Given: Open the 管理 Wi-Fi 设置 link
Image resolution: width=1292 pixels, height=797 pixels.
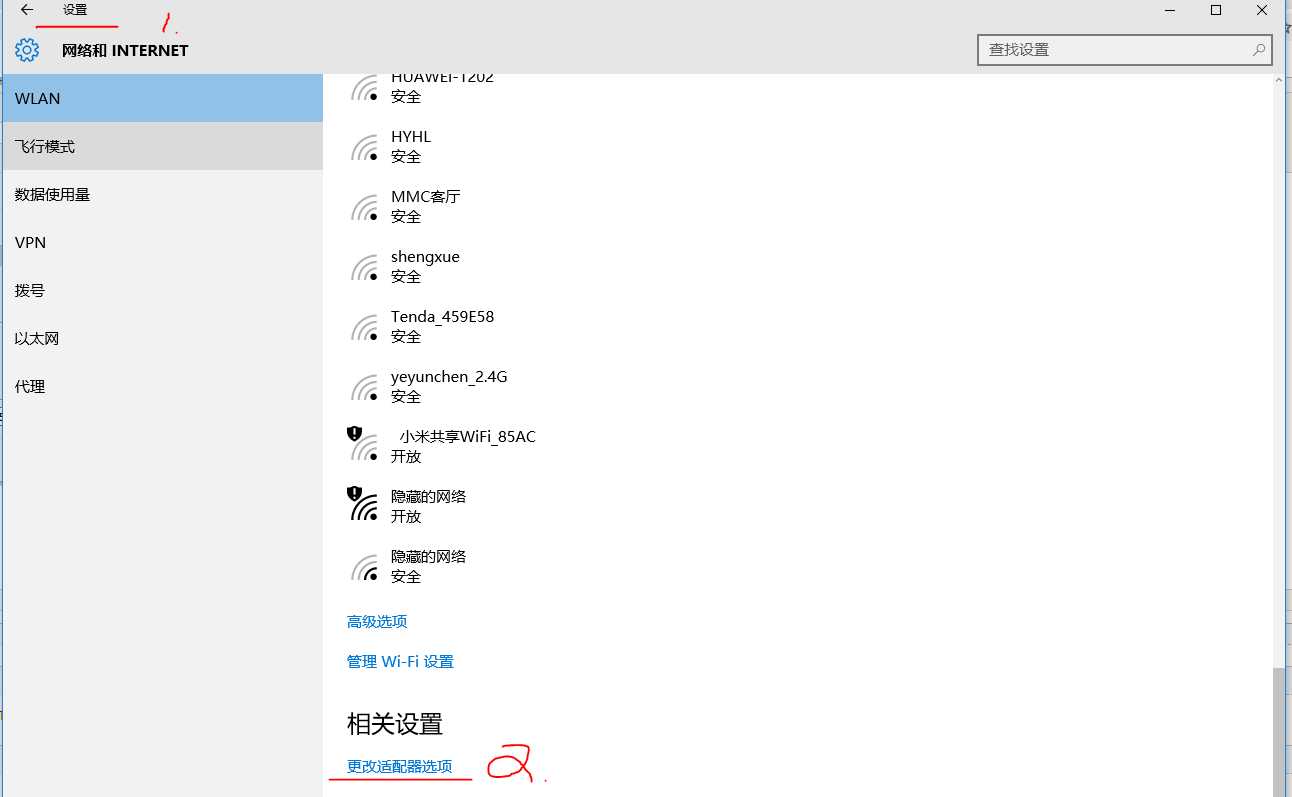Looking at the screenshot, I should [400, 661].
